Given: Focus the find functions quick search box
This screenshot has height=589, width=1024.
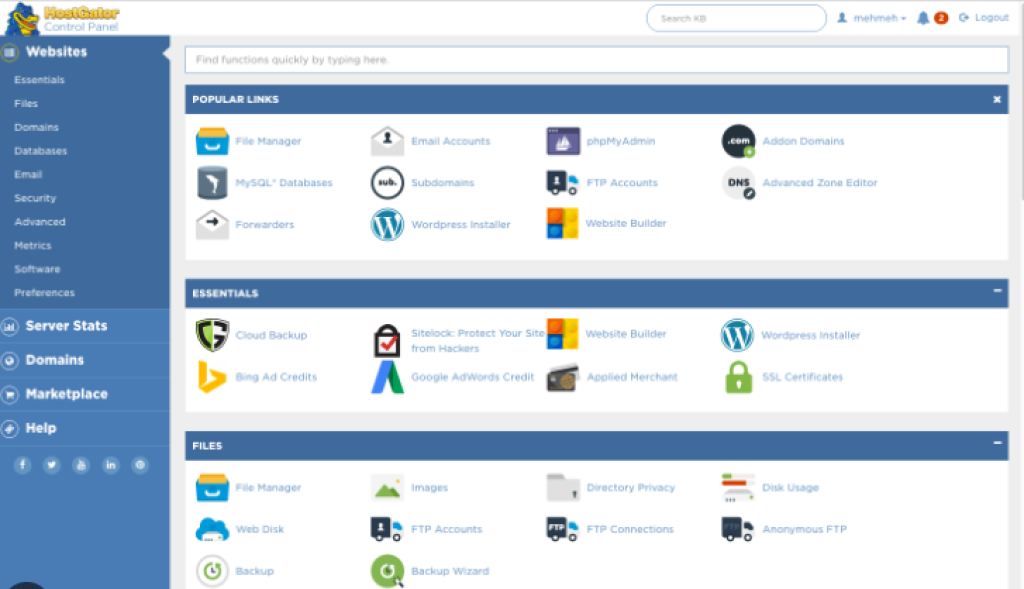Looking at the screenshot, I should click(x=596, y=60).
